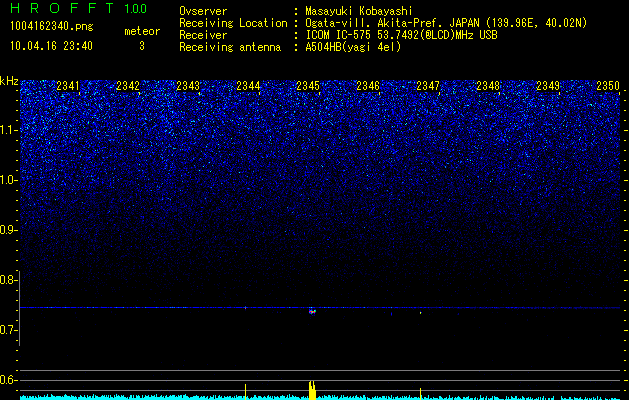Click the 2342 time marker
The width and height of the screenshot is (629, 400).
click(128, 85)
